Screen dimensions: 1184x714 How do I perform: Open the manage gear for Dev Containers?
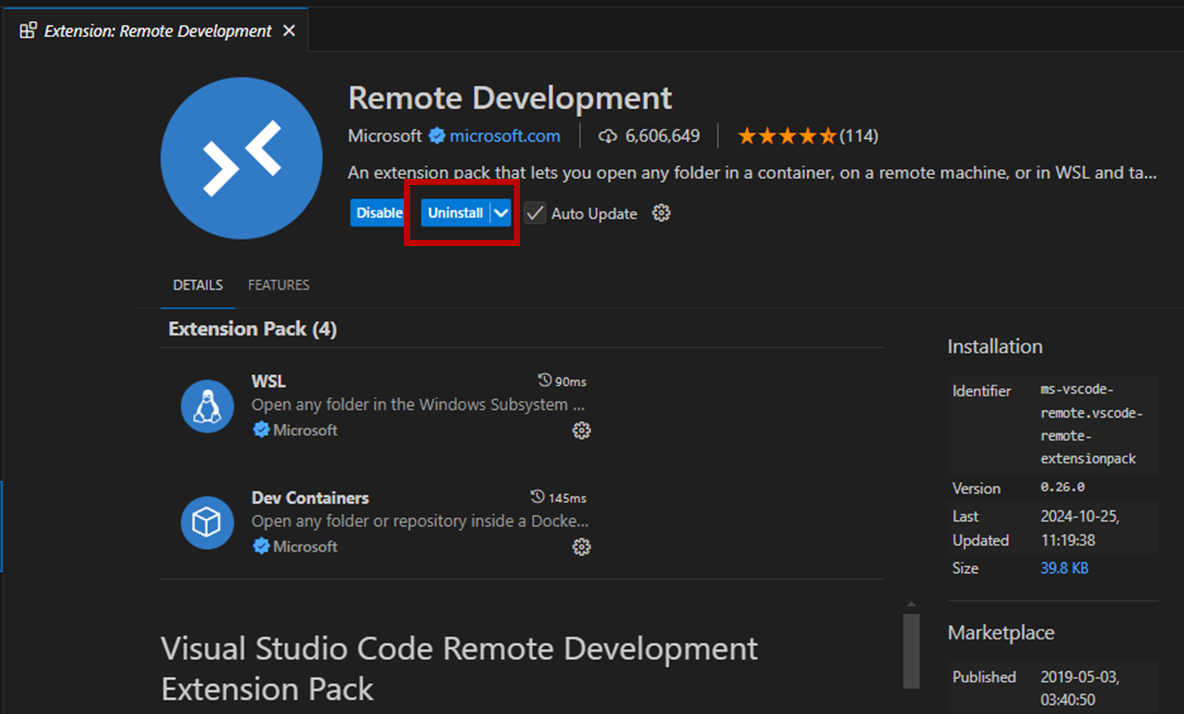(581, 546)
